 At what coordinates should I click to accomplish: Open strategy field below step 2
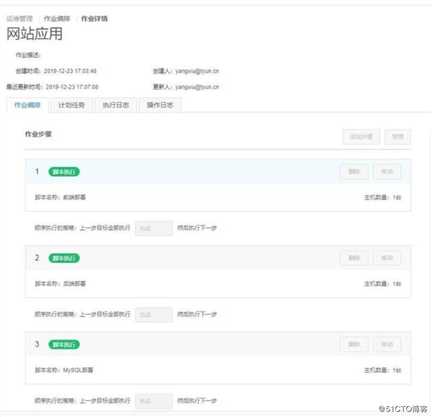point(154,315)
